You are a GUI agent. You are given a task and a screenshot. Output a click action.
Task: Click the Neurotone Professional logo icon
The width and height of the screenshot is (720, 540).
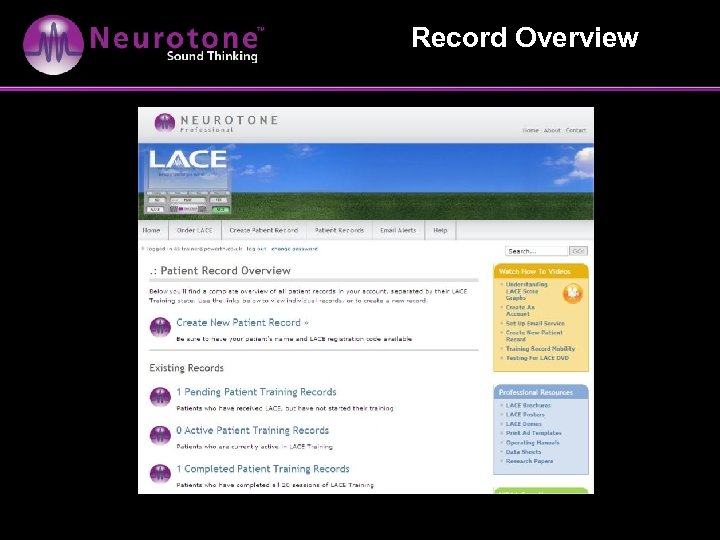(164, 123)
